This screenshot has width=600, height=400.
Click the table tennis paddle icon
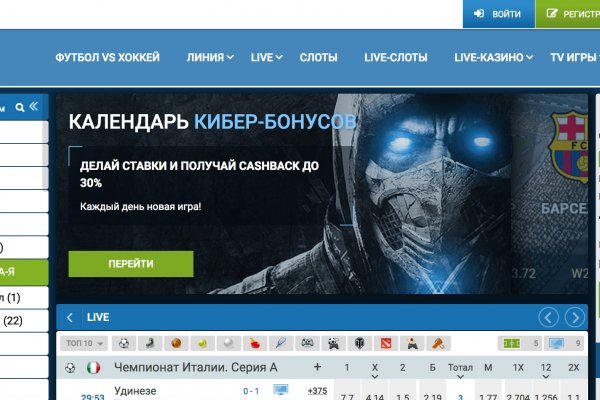coord(255,343)
